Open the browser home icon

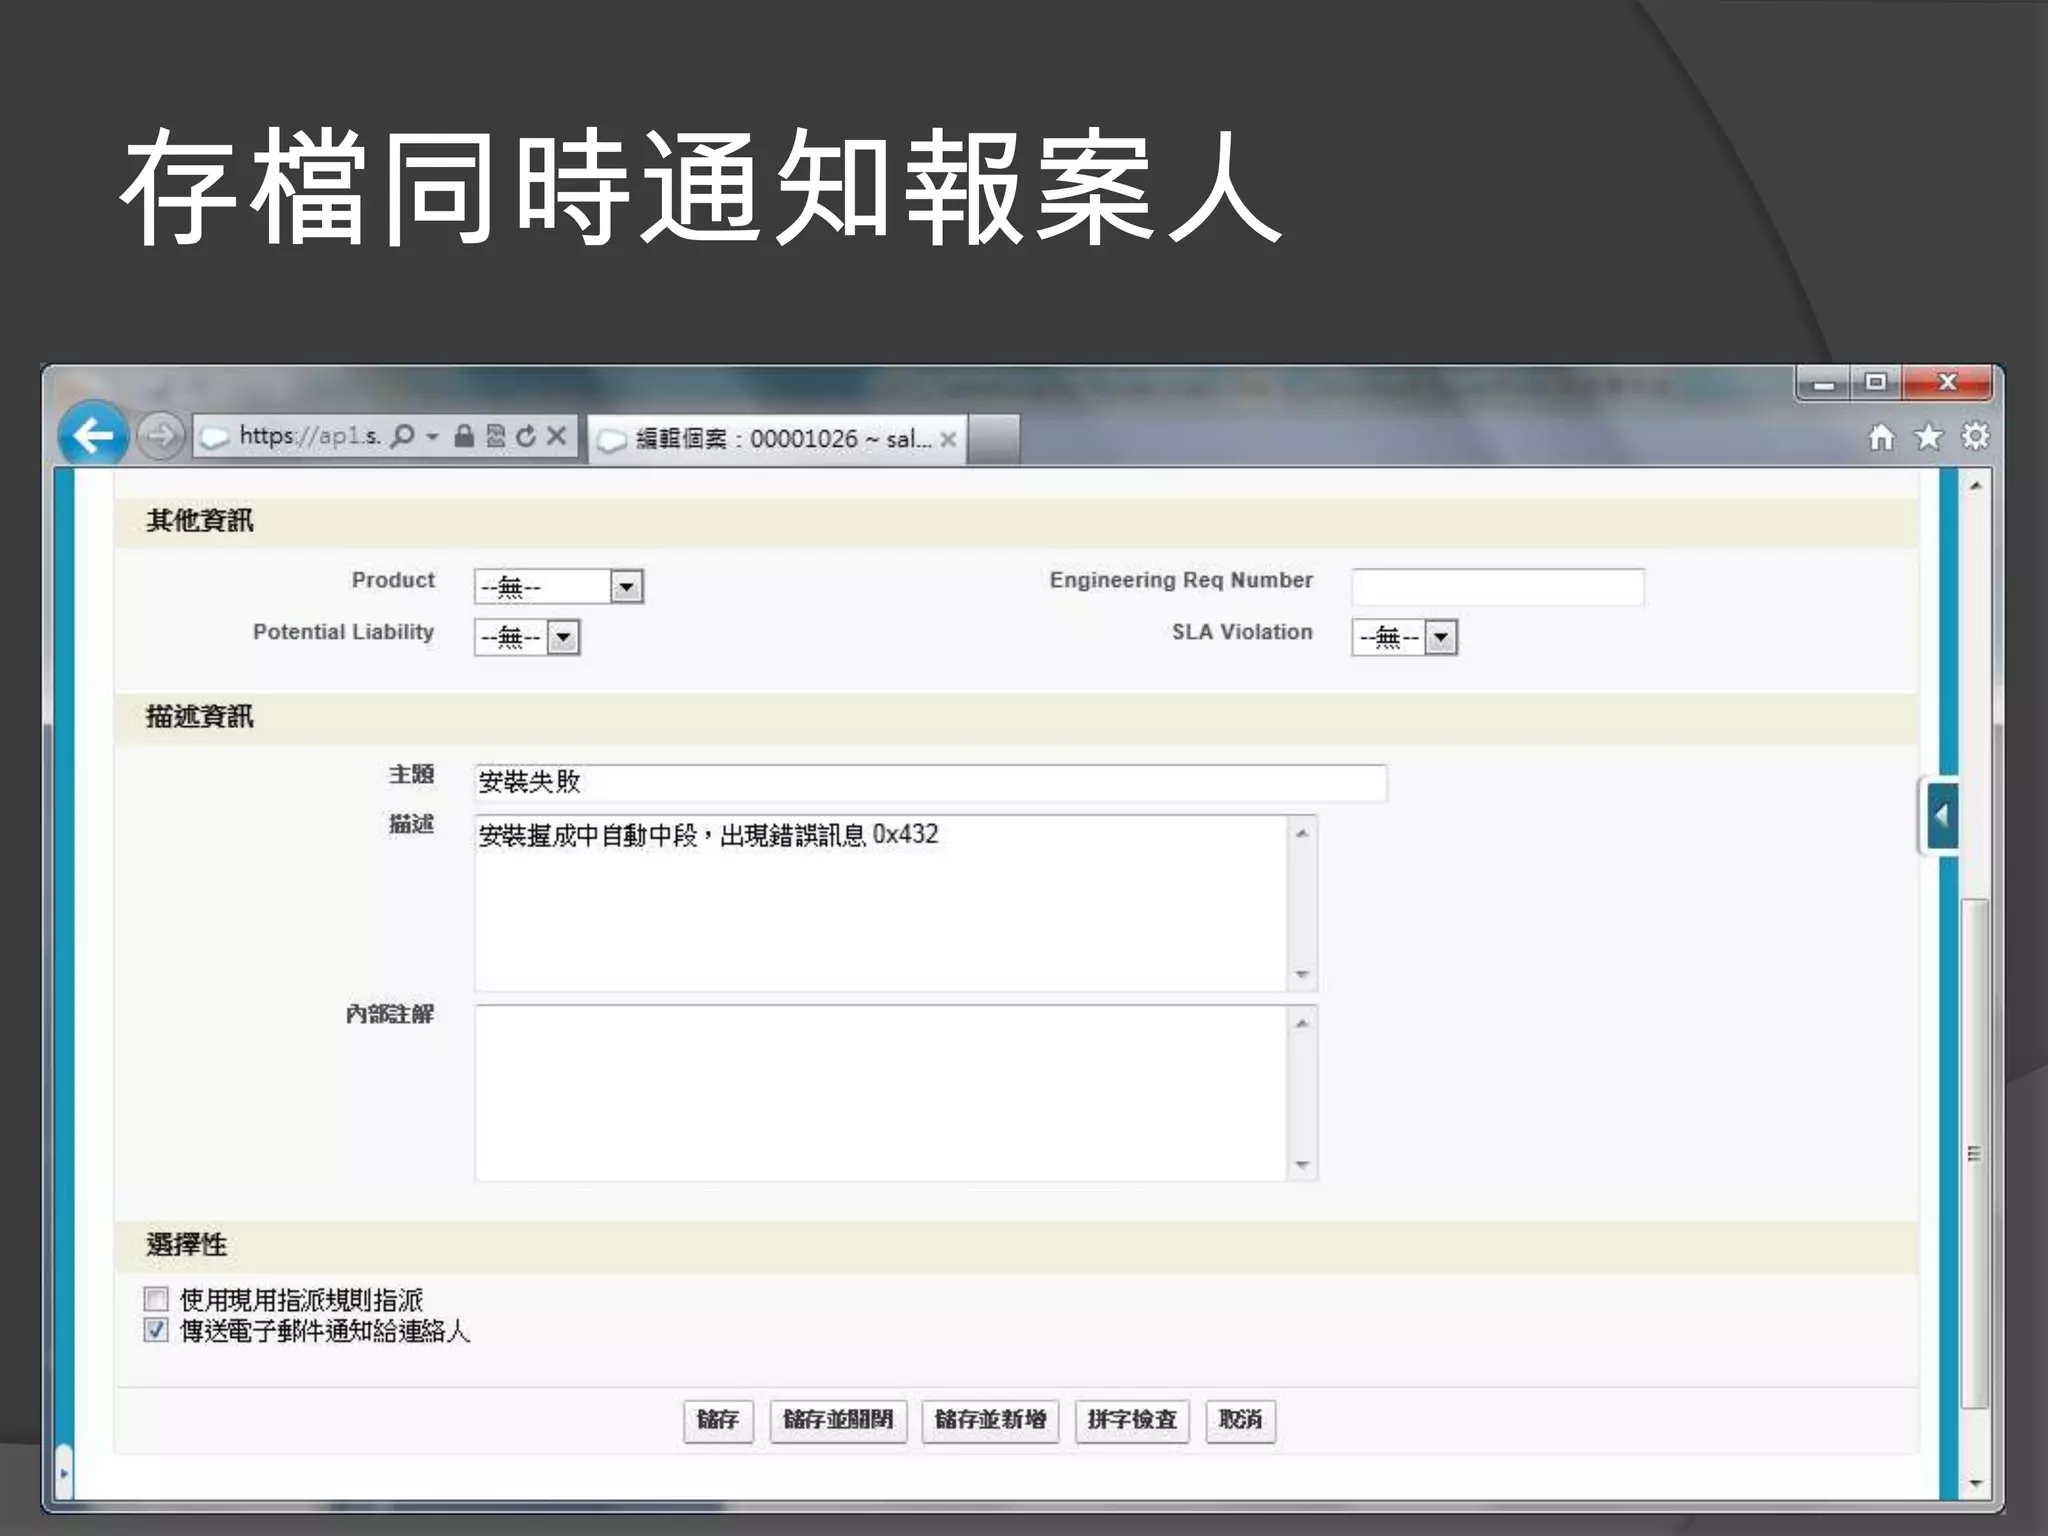coord(1882,437)
